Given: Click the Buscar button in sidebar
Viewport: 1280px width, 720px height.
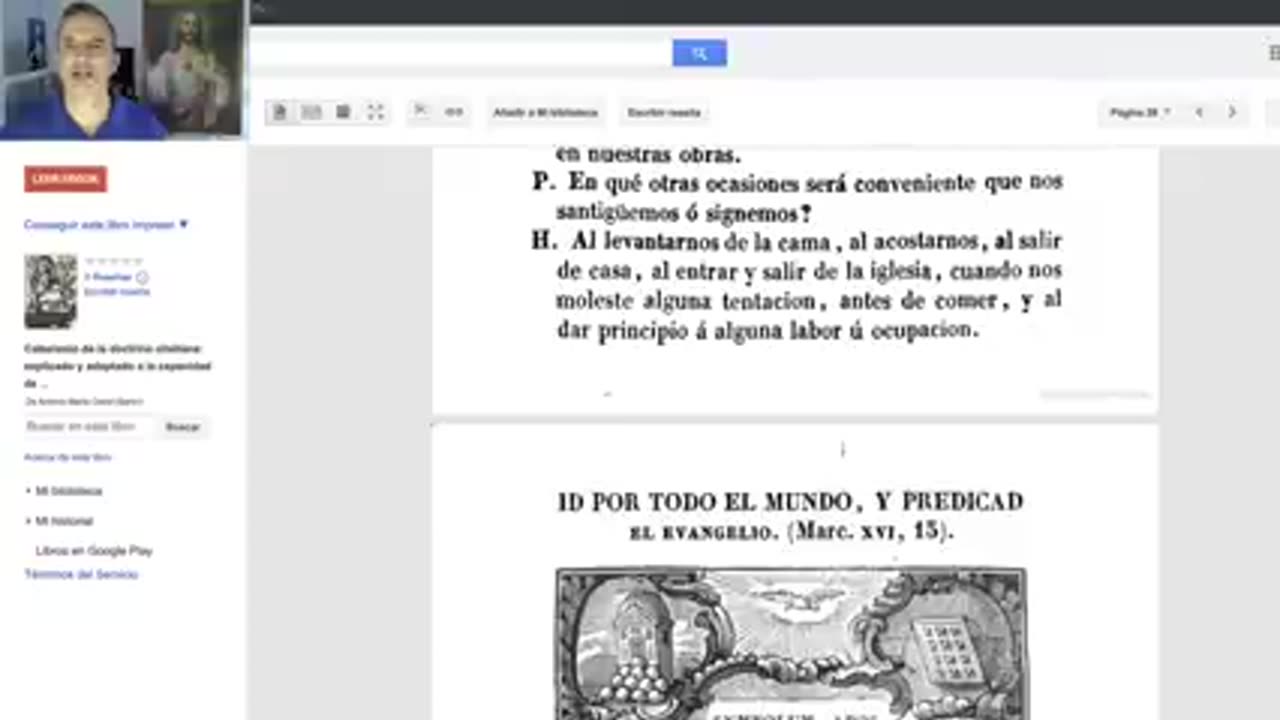Looking at the screenshot, I should 183,427.
